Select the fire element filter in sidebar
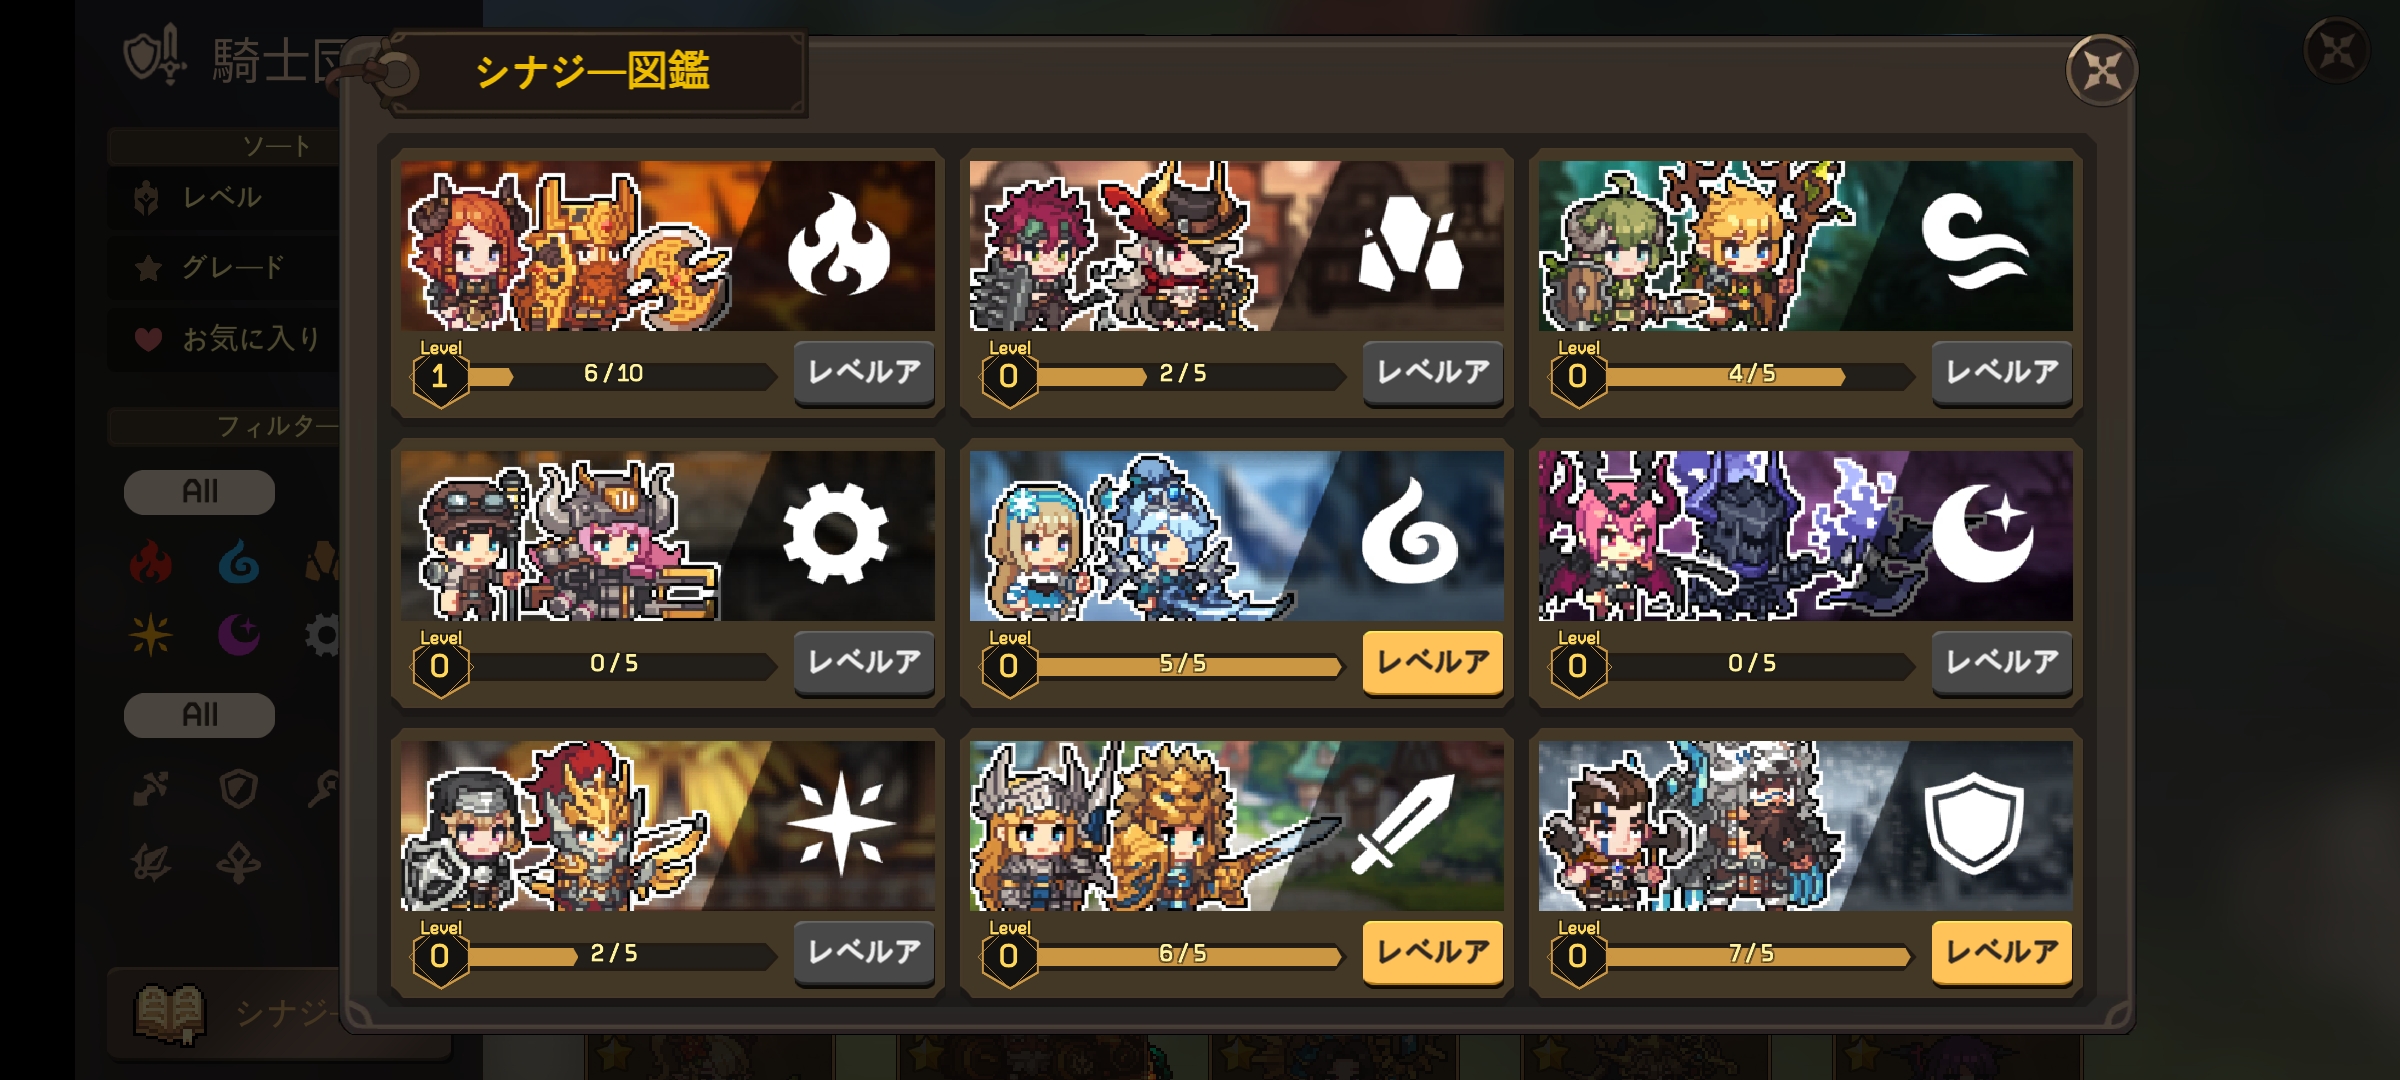The width and height of the screenshot is (2400, 1080). pyautogui.click(x=151, y=562)
